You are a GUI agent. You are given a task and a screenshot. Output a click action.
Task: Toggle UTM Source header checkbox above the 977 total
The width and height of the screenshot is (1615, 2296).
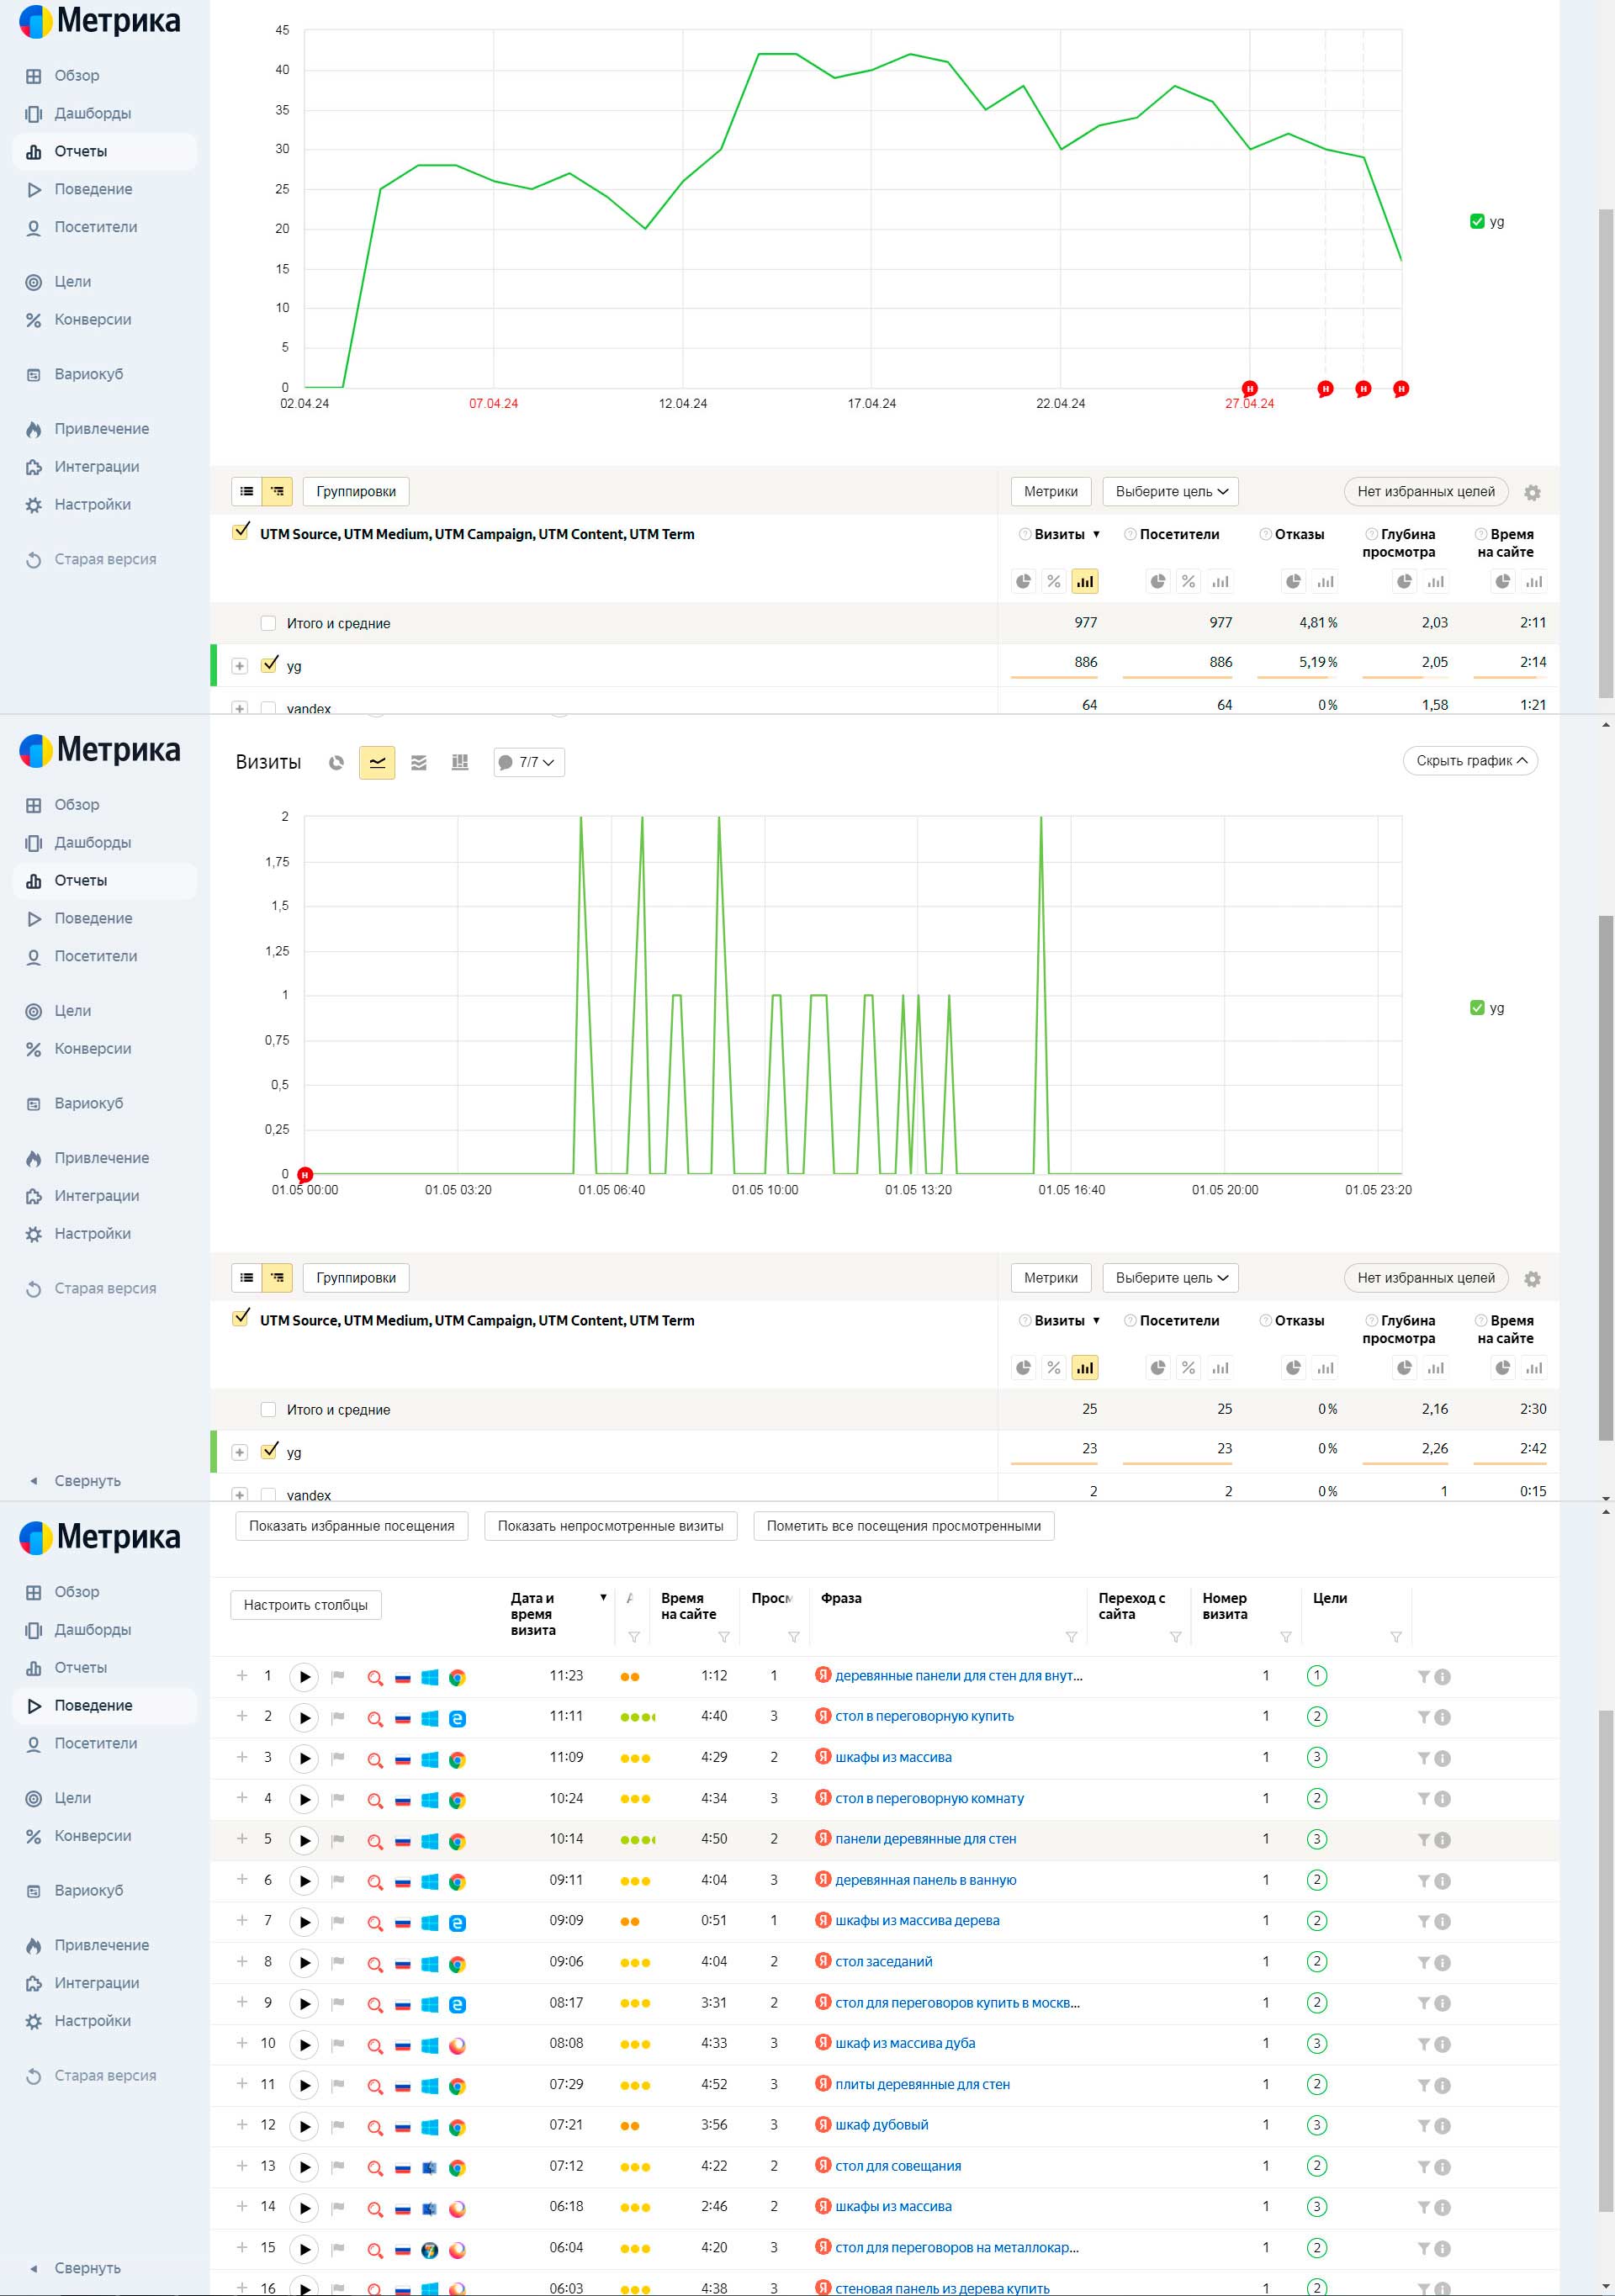pyautogui.click(x=241, y=532)
